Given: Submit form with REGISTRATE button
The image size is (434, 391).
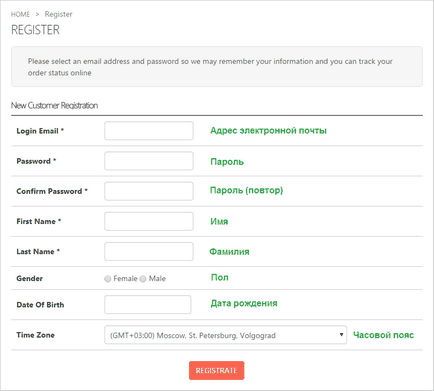Looking at the screenshot, I should tap(217, 370).
